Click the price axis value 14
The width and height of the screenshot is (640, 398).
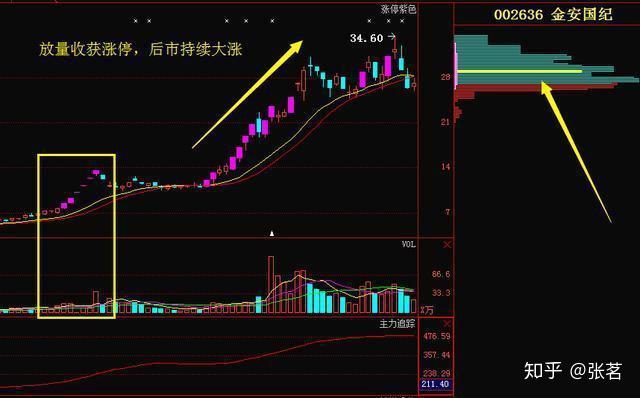(445, 167)
